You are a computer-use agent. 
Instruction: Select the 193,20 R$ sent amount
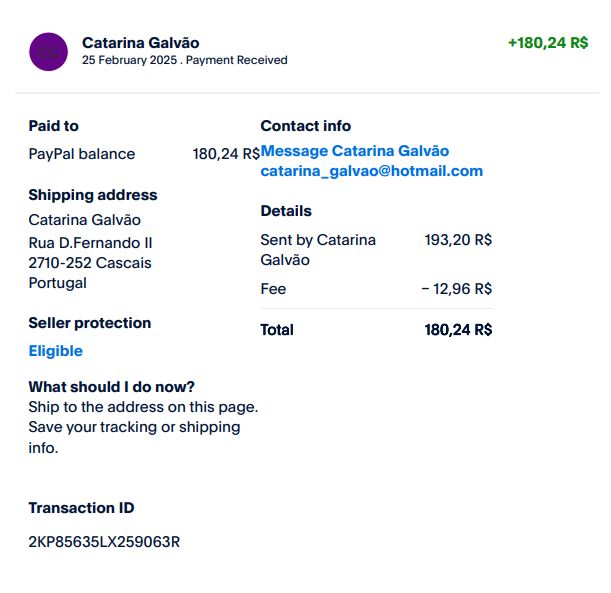[x=458, y=240]
